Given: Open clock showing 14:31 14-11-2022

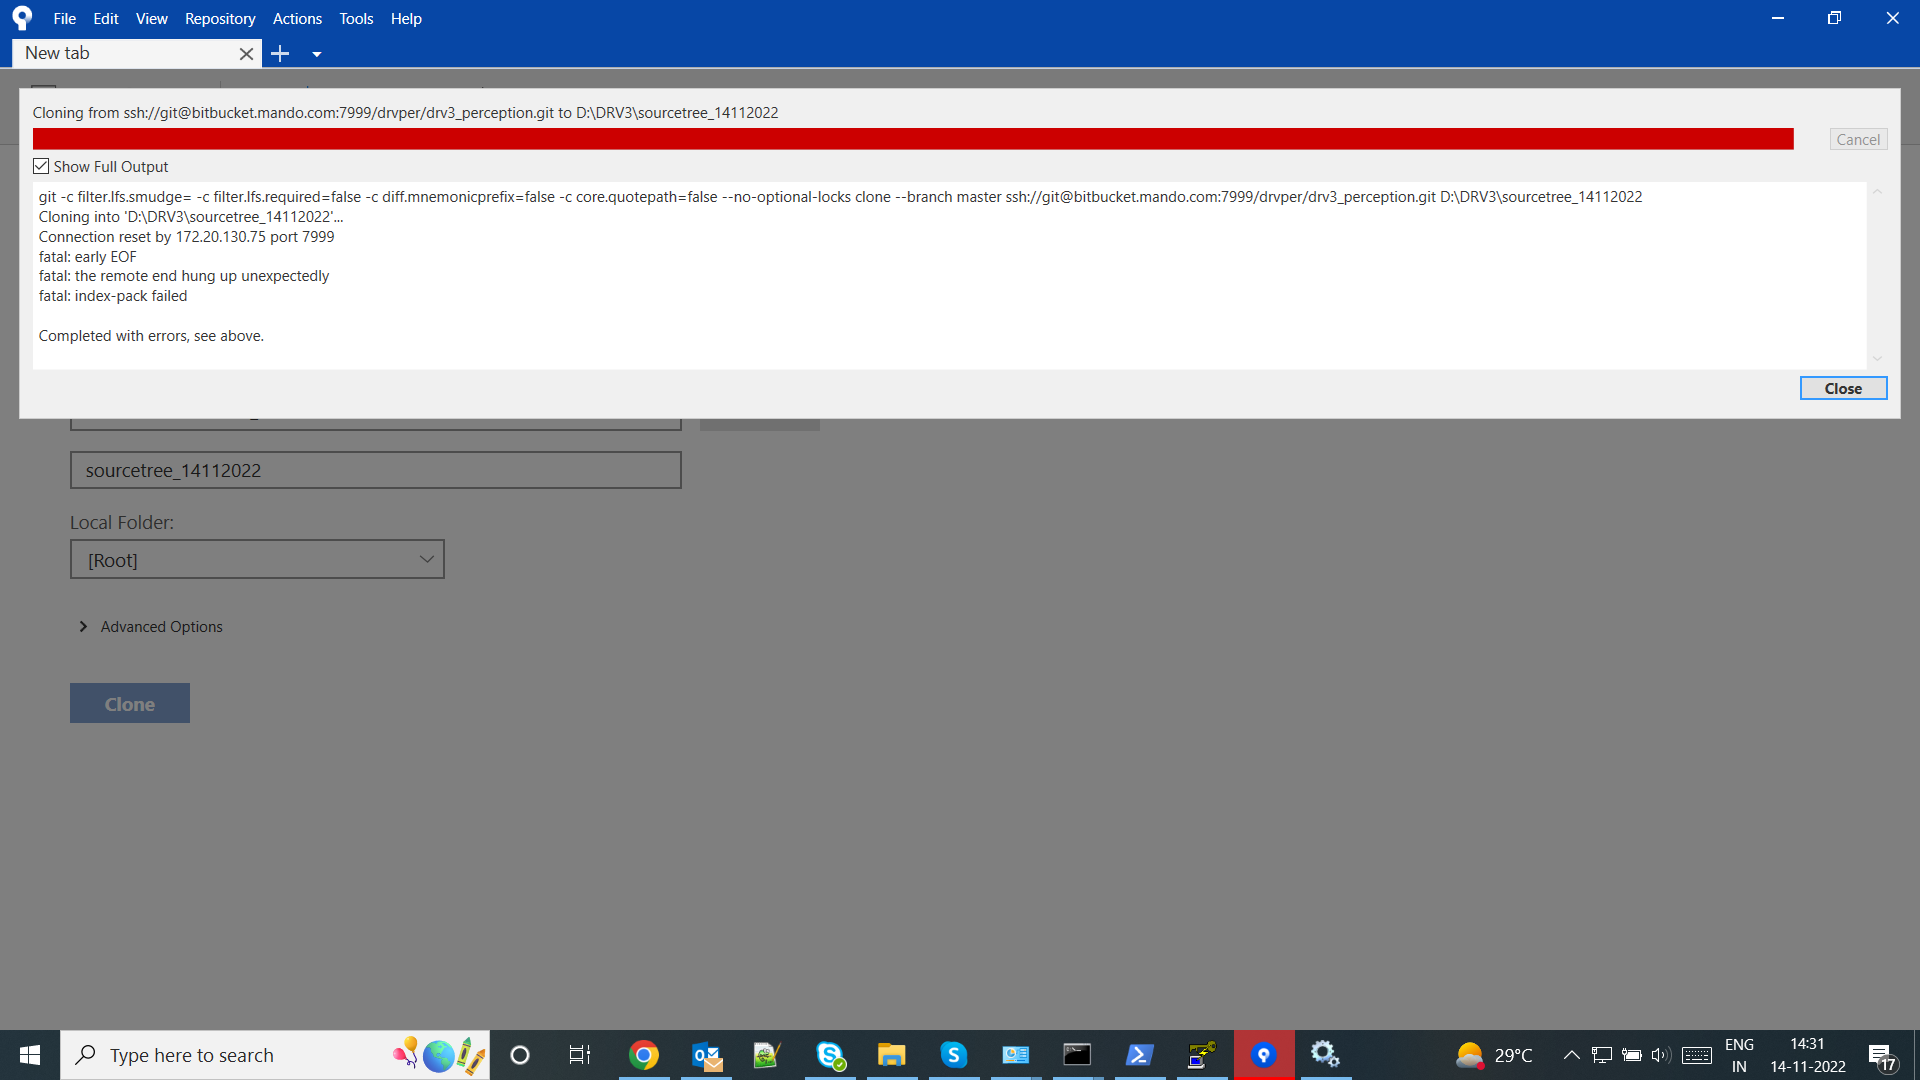Looking at the screenshot, I should (1808, 1055).
